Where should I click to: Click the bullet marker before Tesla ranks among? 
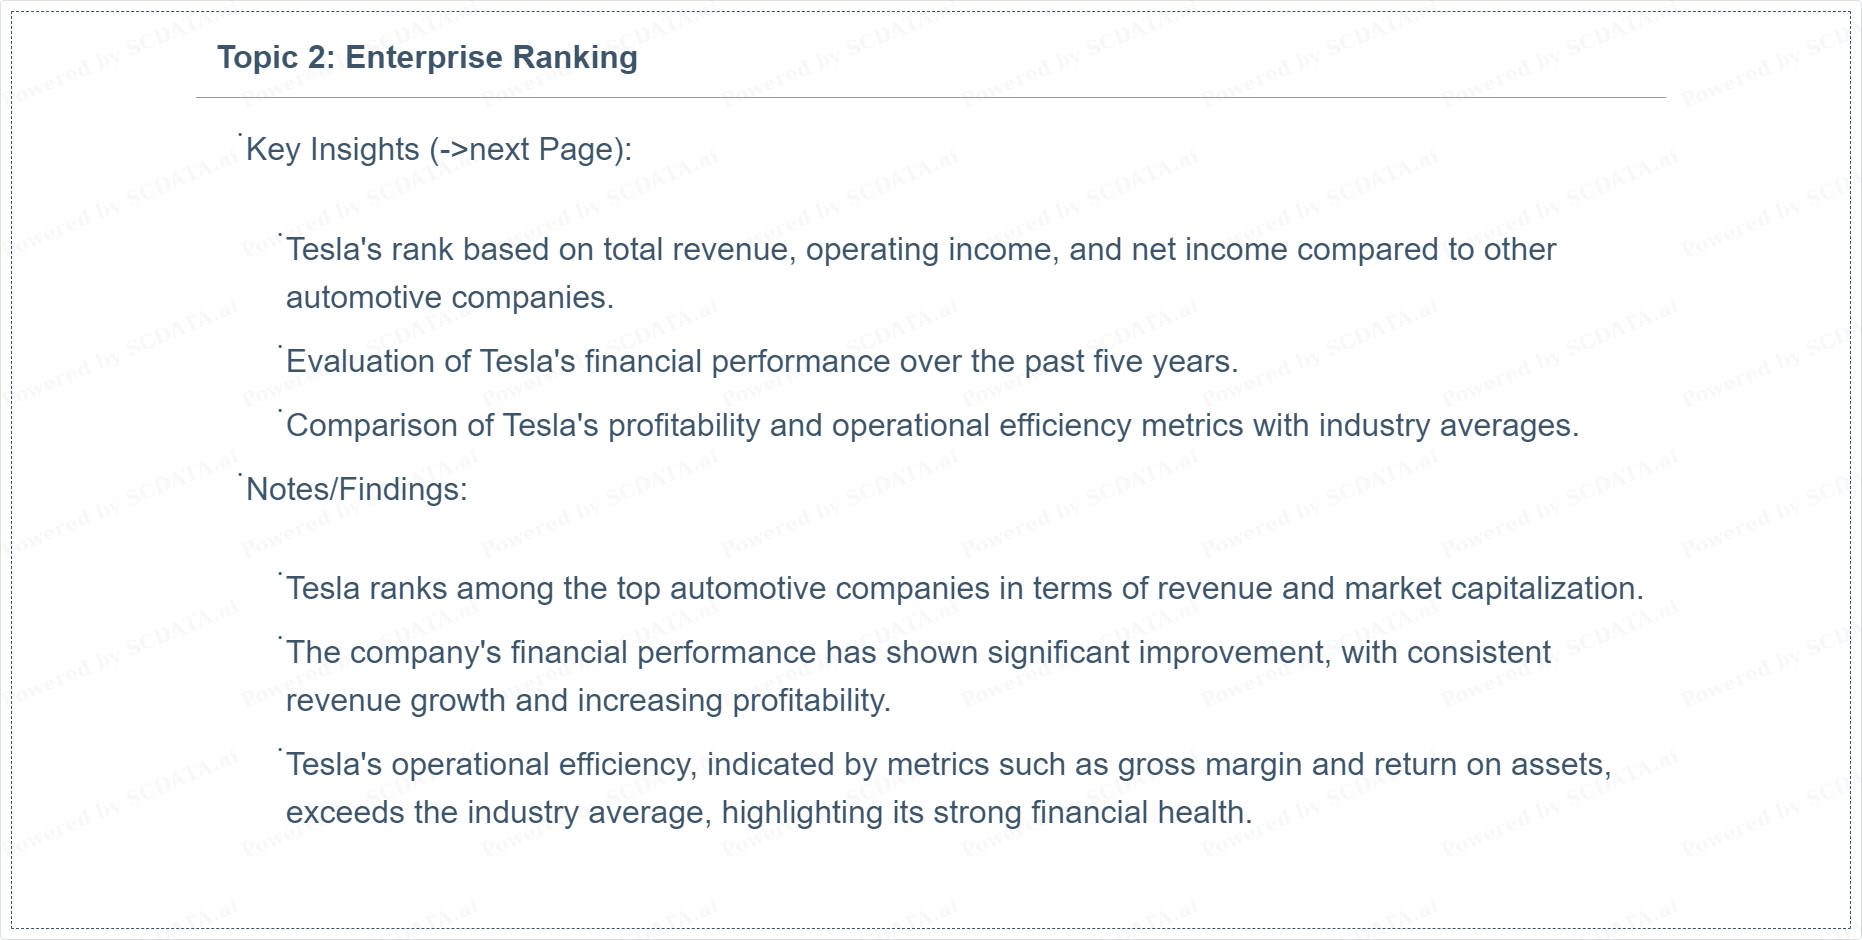(x=280, y=573)
